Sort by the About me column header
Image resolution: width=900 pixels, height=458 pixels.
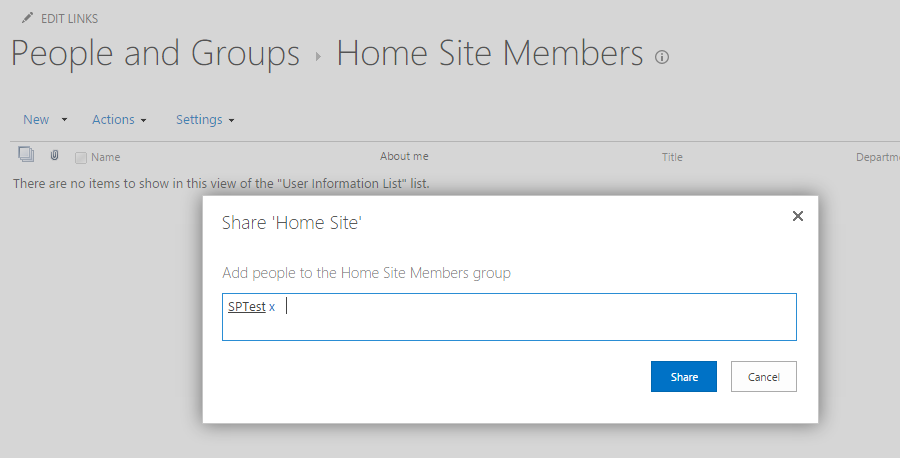(404, 156)
